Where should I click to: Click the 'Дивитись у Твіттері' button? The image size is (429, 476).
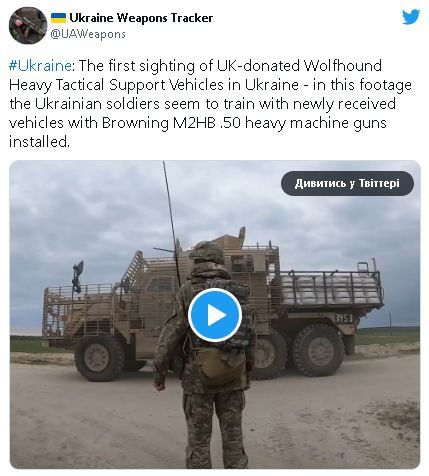coord(347,183)
